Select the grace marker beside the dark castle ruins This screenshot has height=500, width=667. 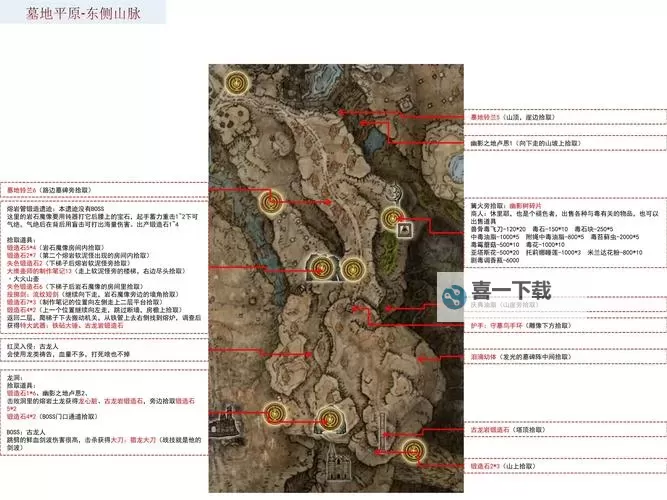pyautogui.click(x=275, y=414)
